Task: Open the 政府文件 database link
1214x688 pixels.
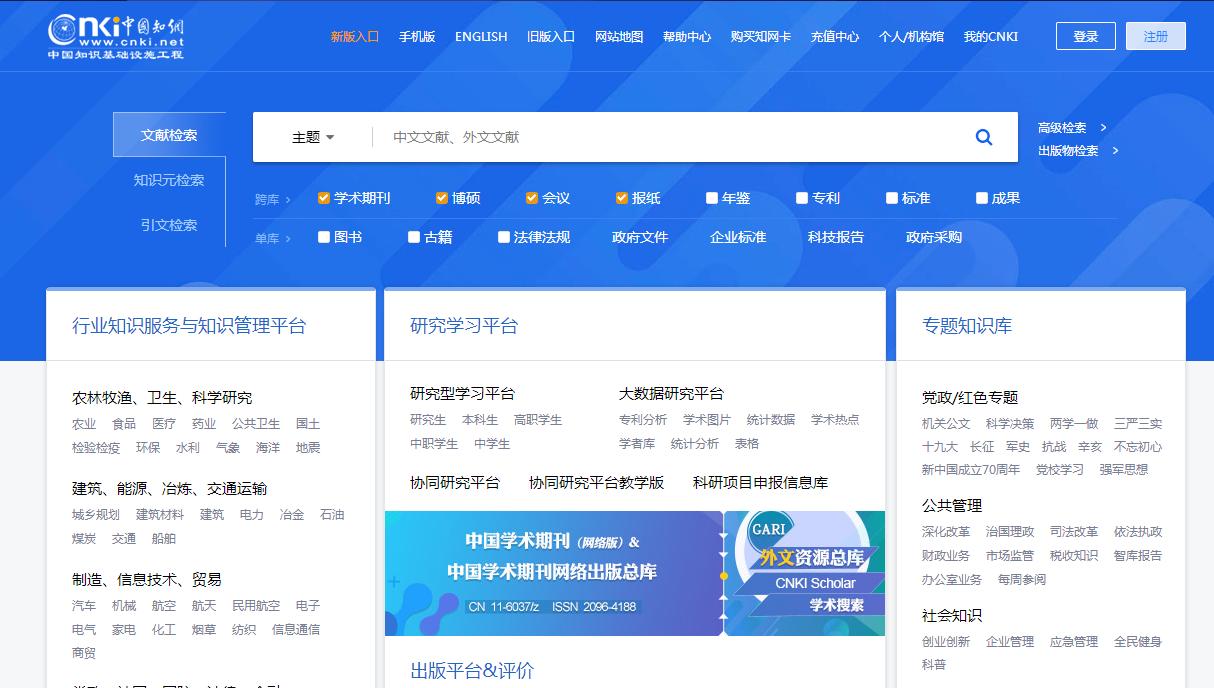Action: click(640, 237)
